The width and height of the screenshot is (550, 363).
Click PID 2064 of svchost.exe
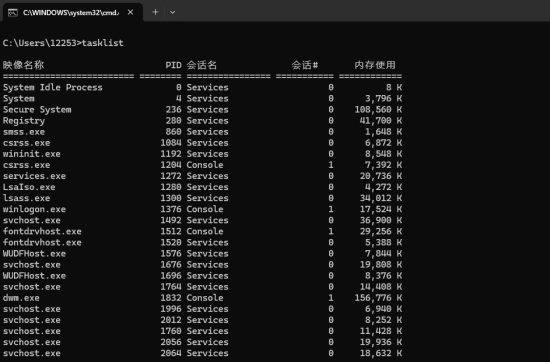(x=171, y=353)
